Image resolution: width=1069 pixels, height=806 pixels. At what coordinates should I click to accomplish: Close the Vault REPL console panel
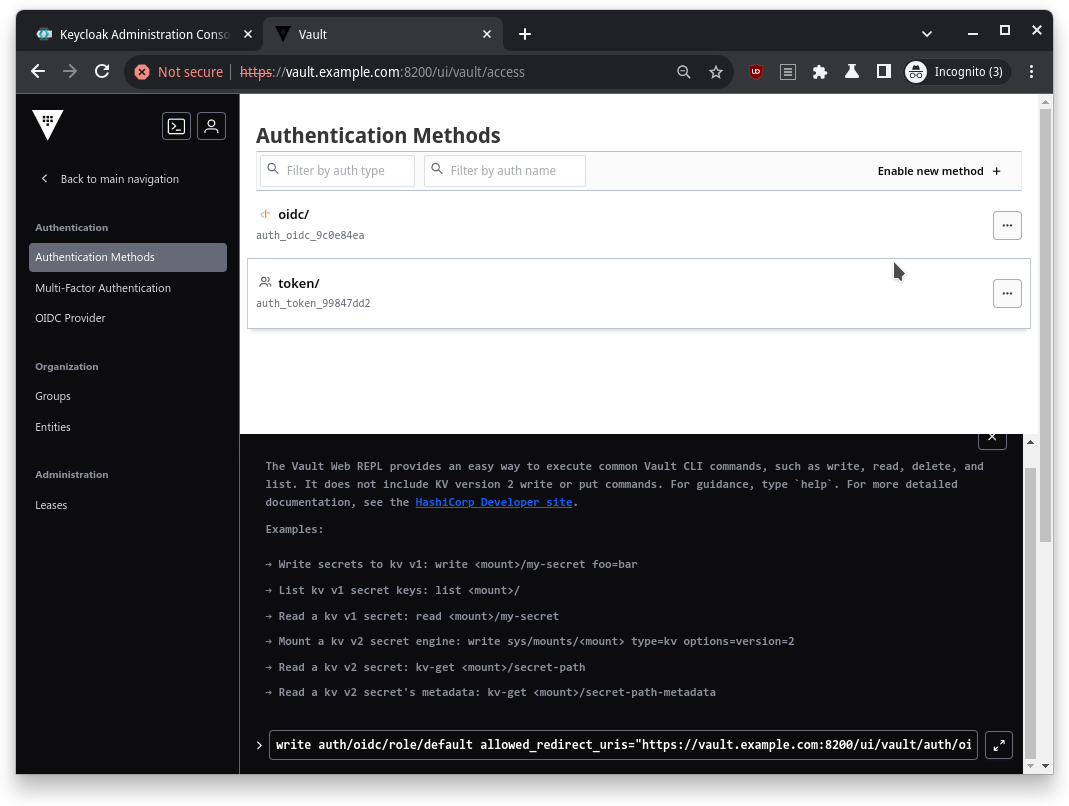[992, 438]
